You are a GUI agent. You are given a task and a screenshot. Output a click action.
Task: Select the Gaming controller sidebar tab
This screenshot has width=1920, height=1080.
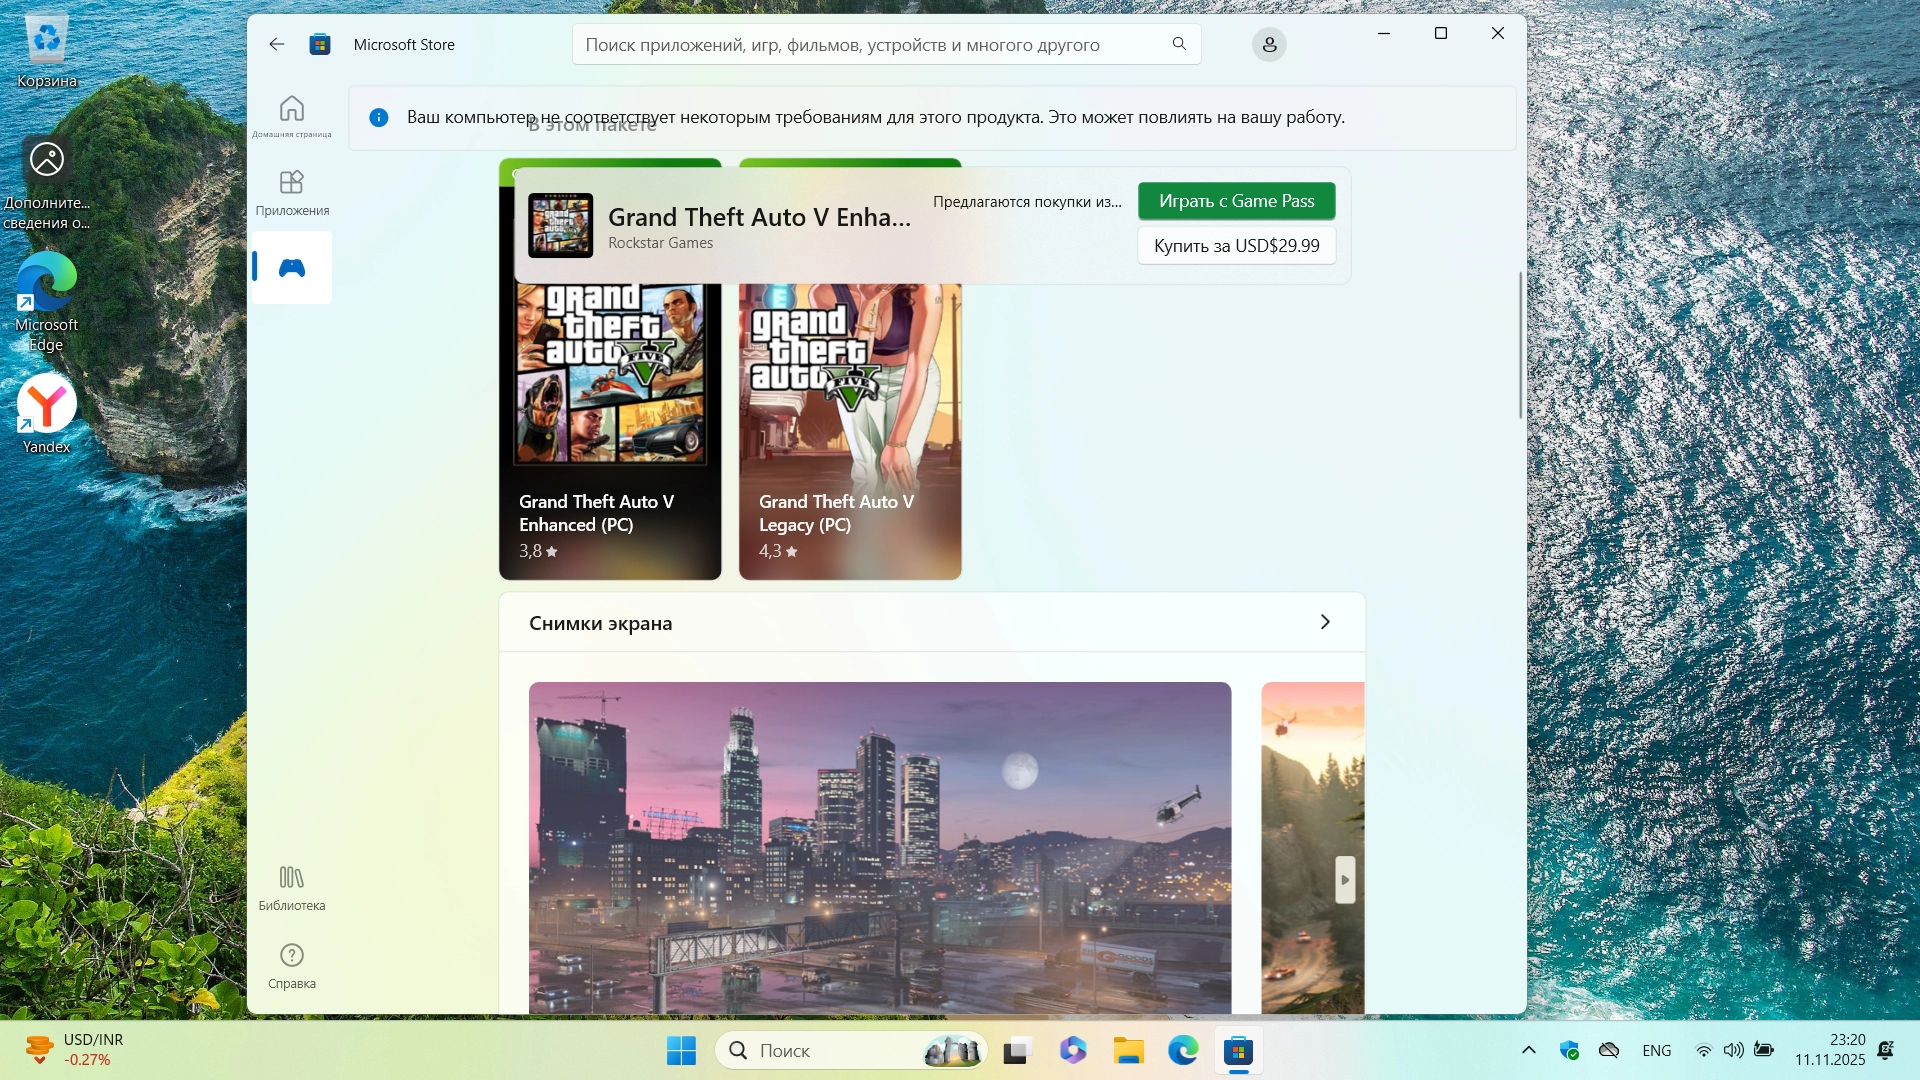[x=291, y=267]
